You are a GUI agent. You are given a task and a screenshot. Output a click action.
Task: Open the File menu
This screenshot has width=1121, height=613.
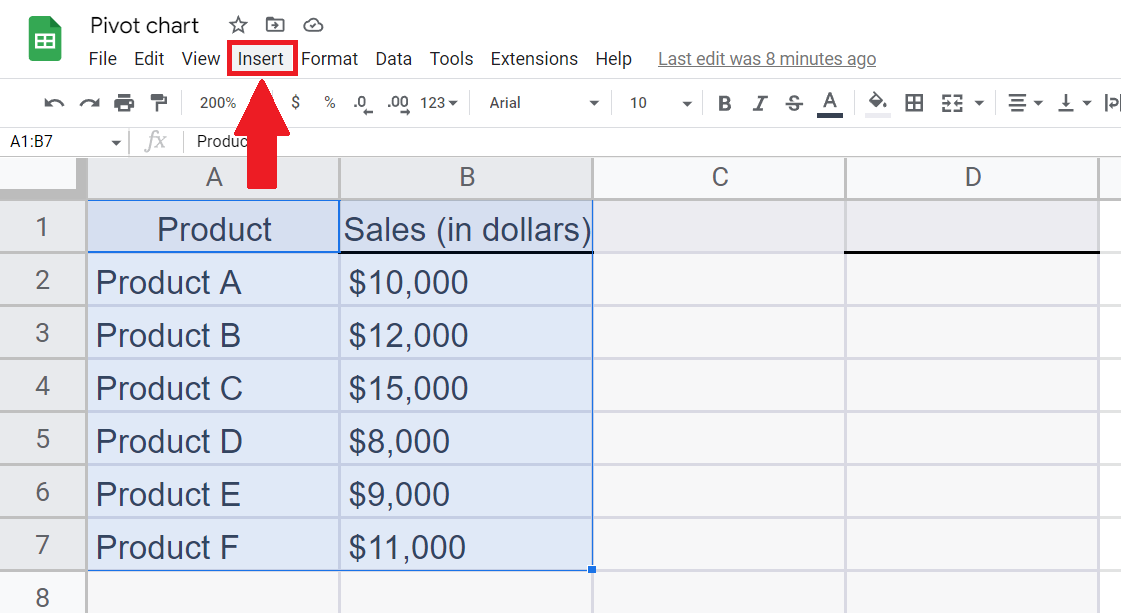click(x=103, y=59)
